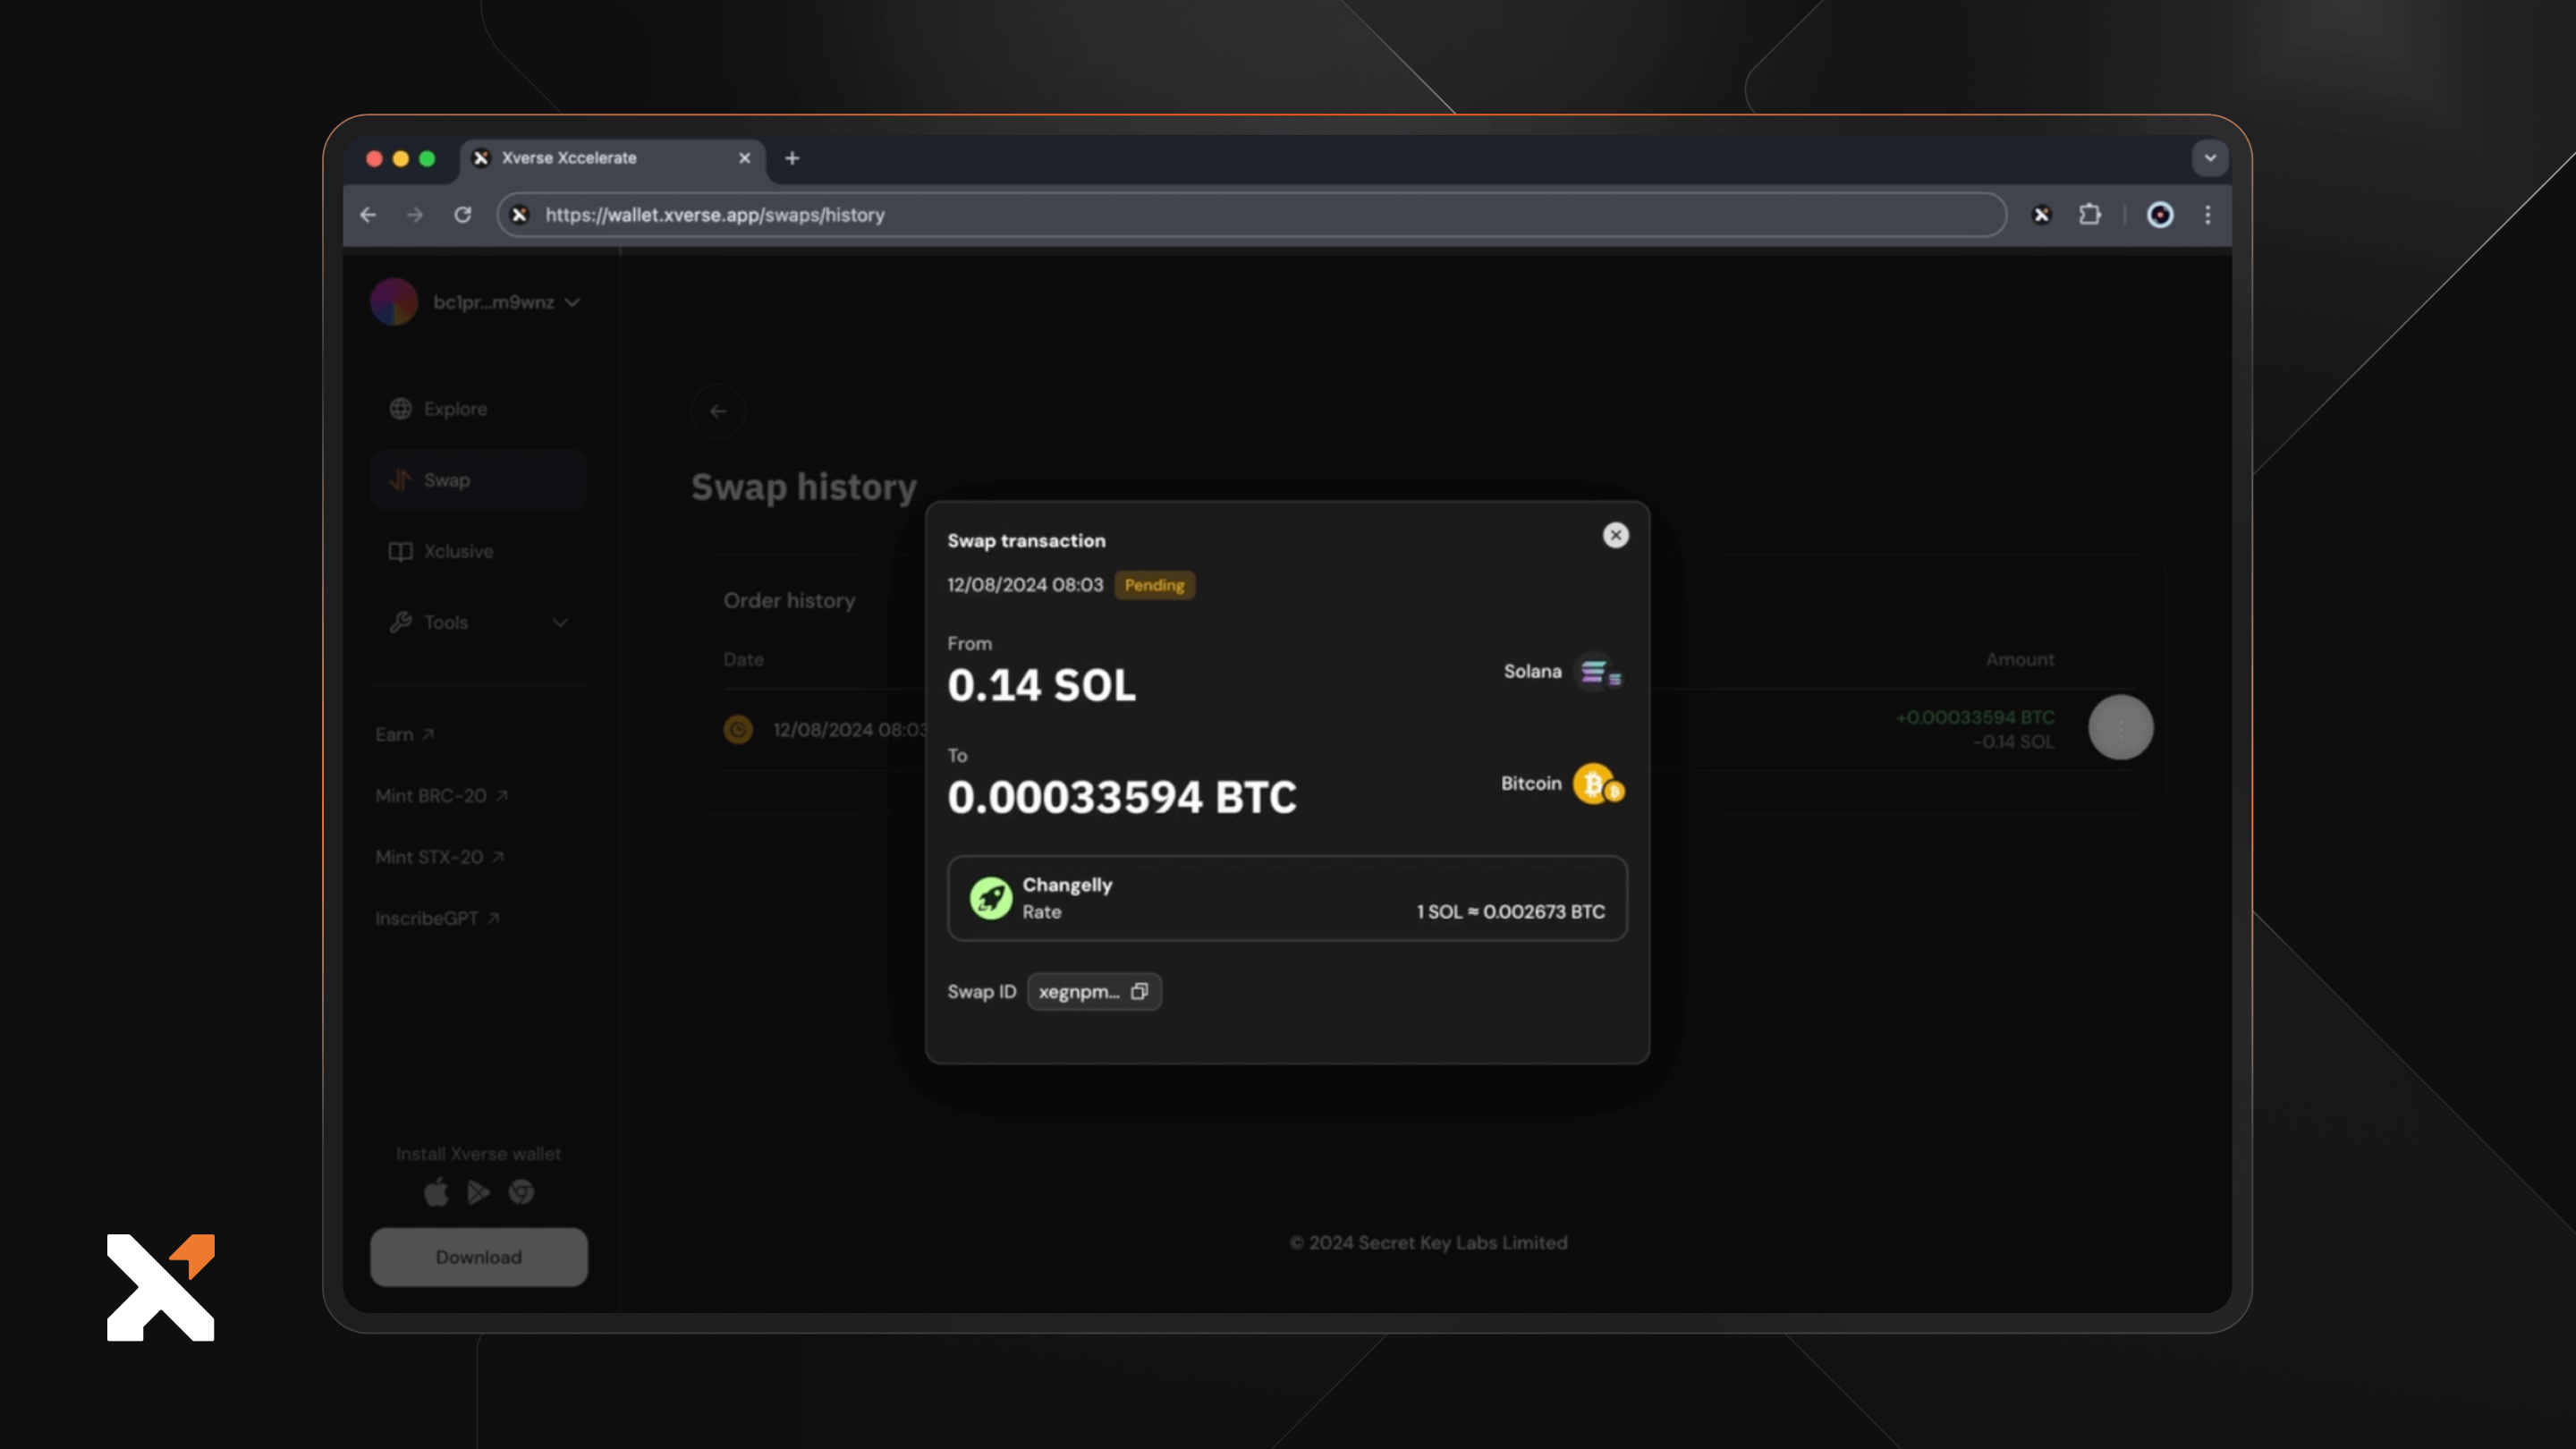The width and height of the screenshot is (2576, 1449).
Task: Expand the tab search dropdown
Action: [x=2210, y=158]
